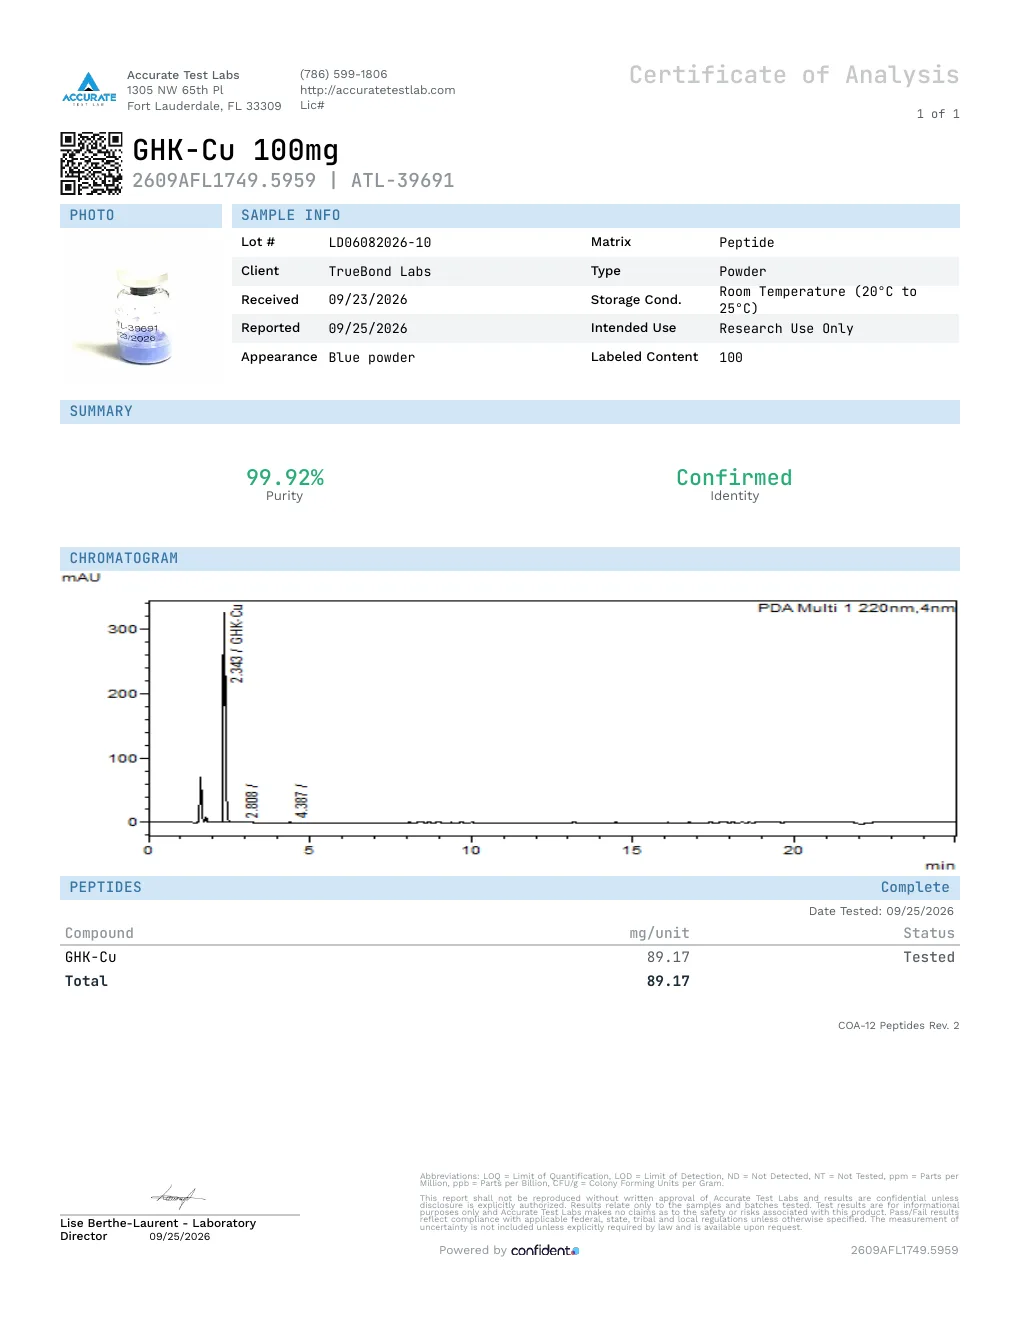
Task: Select the "Tested" status cell
Action: pos(929,958)
